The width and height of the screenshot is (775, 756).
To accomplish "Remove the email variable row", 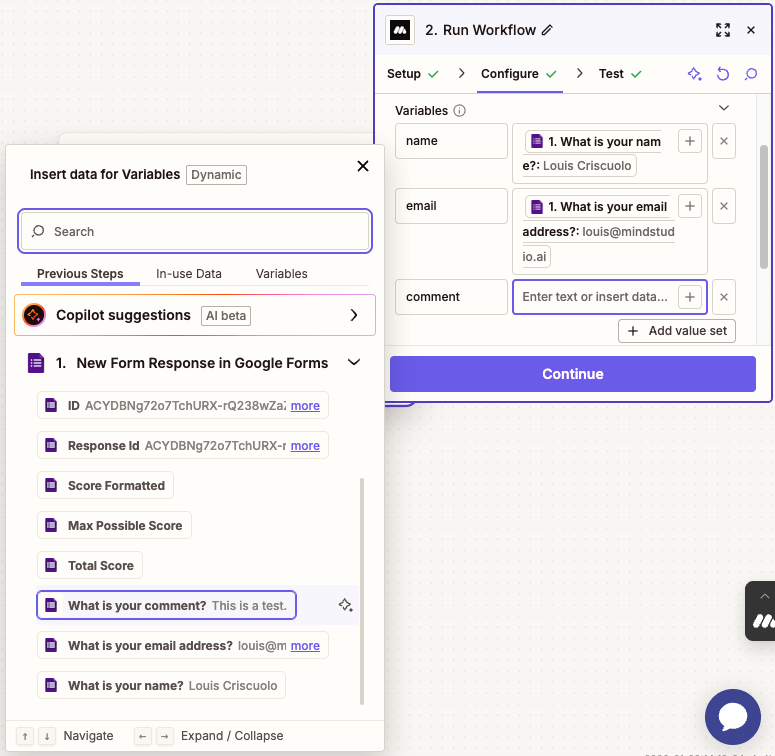I will click(x=724, y=206).
